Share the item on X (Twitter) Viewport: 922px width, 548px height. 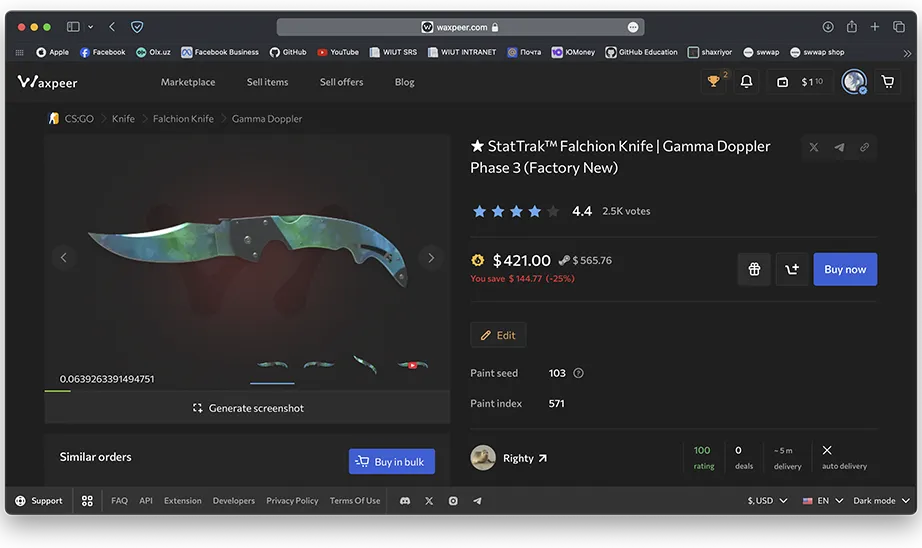[814, 148]
